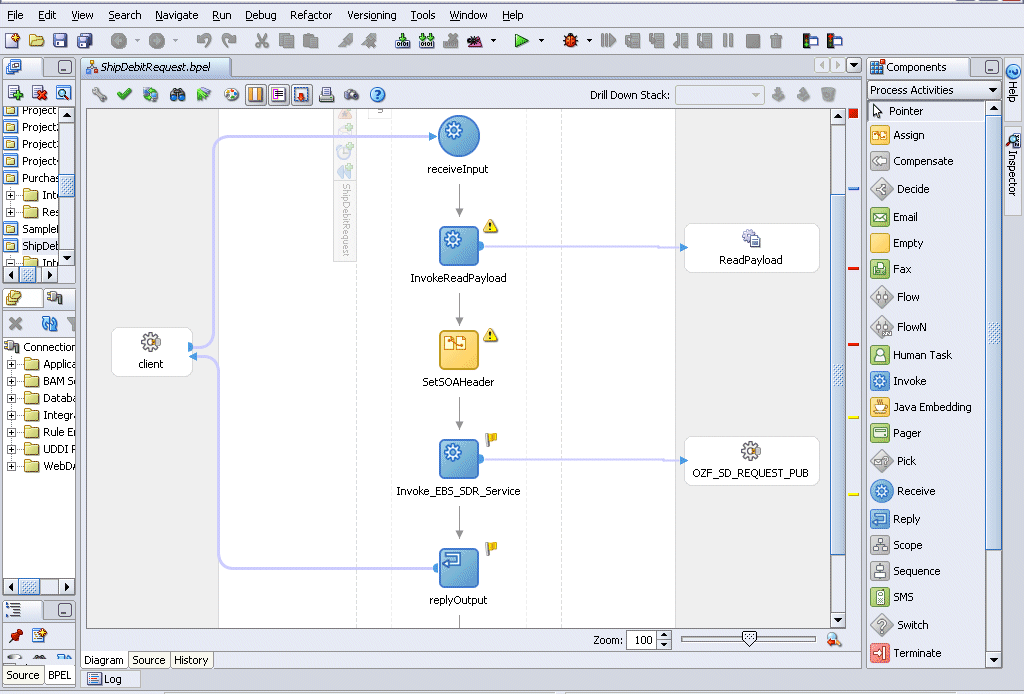1024x694 pixels.
Task: Click the ReadPayload partner link
Action: [751, 247]
